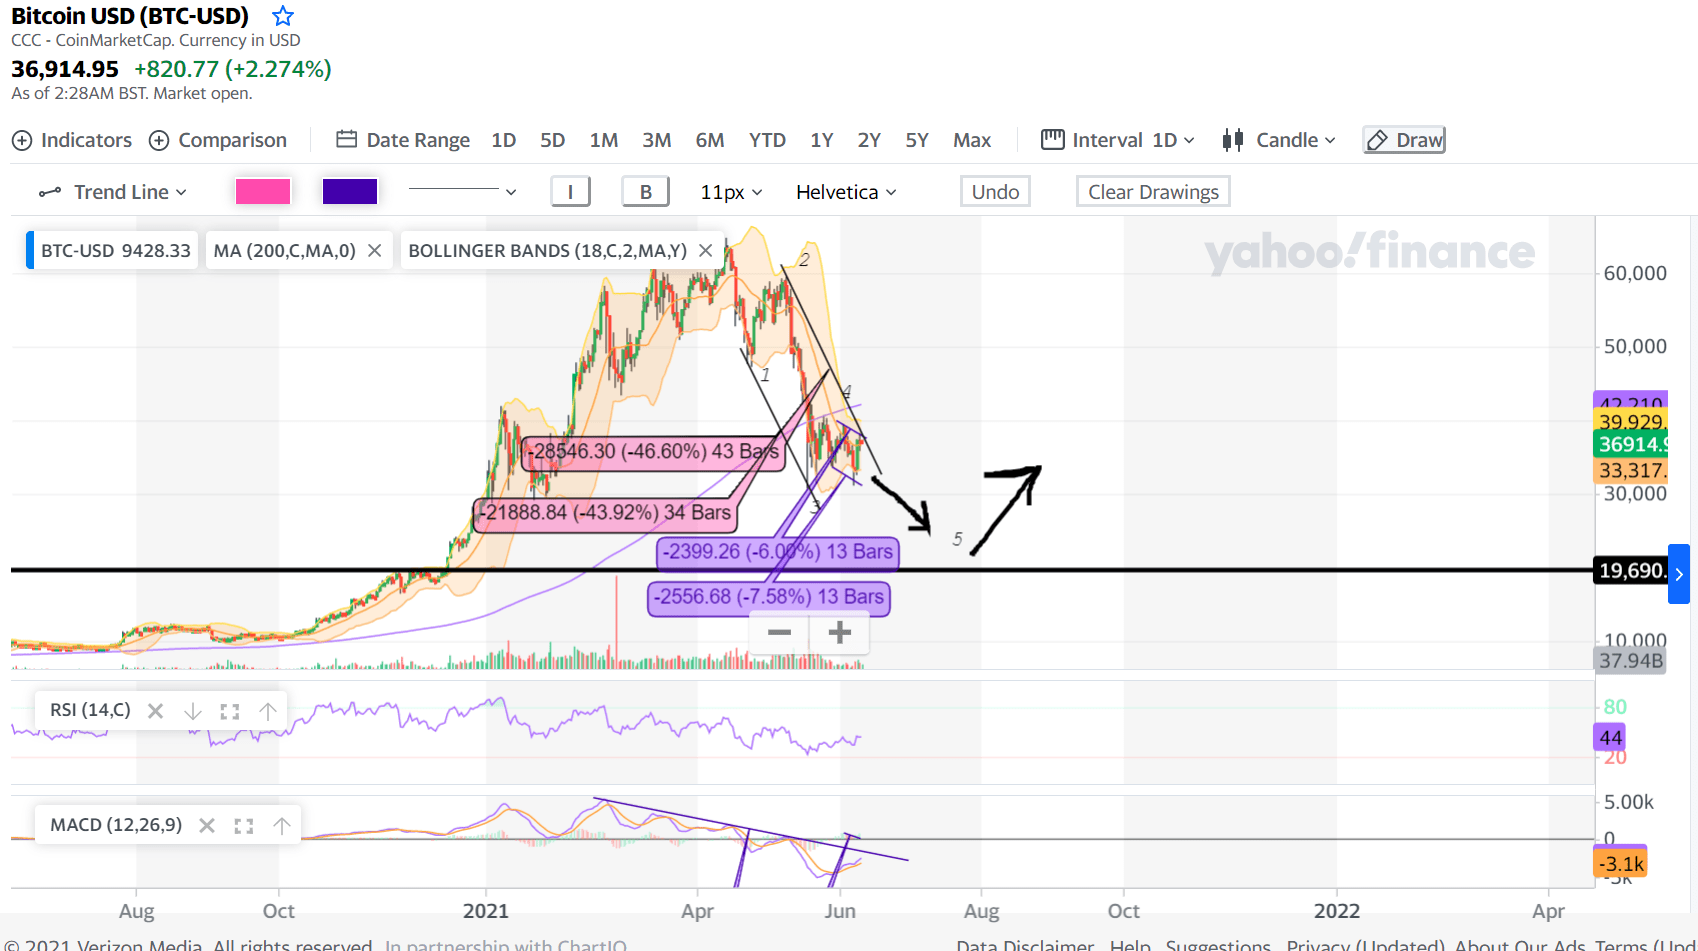
Task: Select the Max time range
Action: 971,140
